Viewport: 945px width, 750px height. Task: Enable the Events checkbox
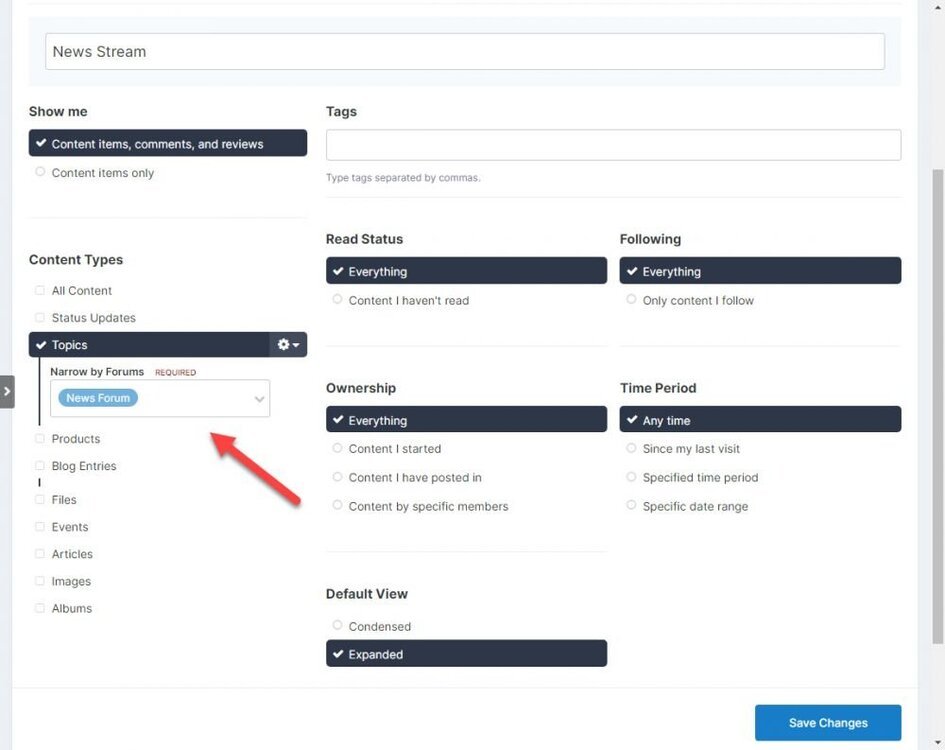(x=40, y=527)
